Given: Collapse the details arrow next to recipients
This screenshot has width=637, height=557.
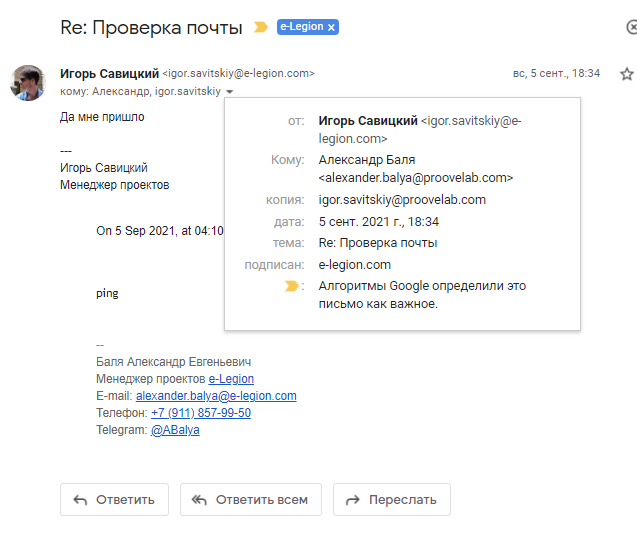Looking at the screenshot, I should tap(229, 92).
